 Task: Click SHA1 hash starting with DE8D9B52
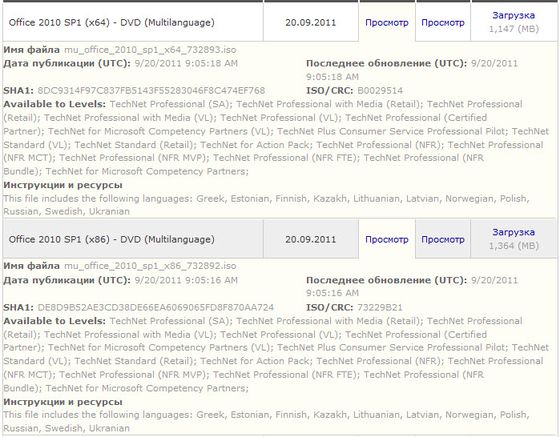pyautogui.click(x=156, y=307)
